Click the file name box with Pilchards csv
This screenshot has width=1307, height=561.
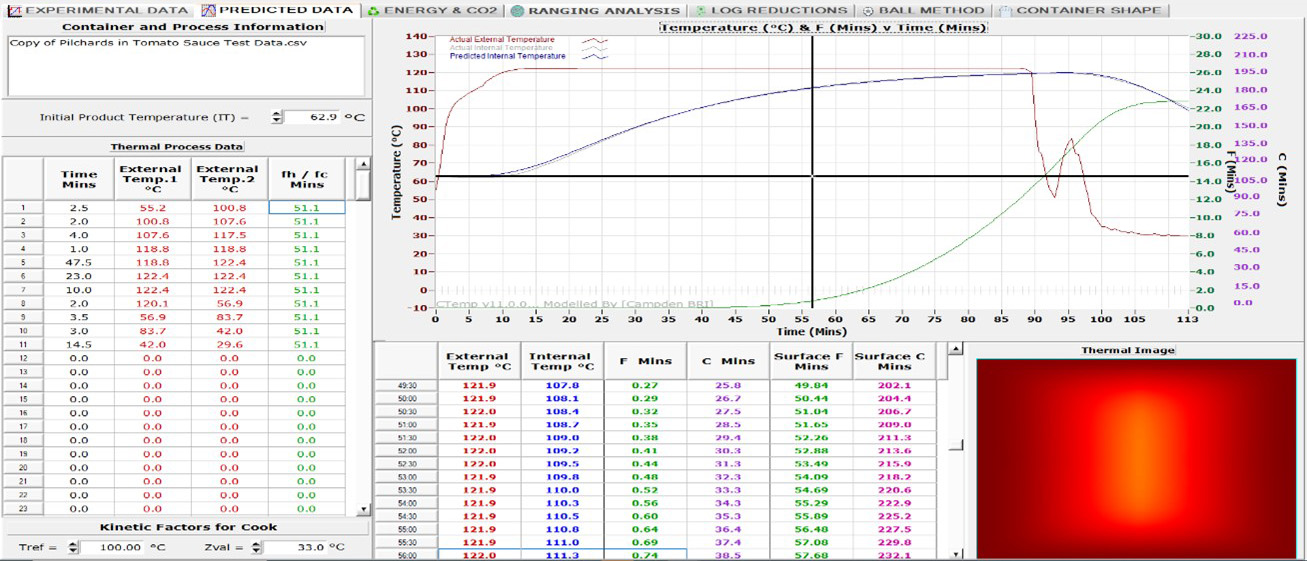(185, 66)
